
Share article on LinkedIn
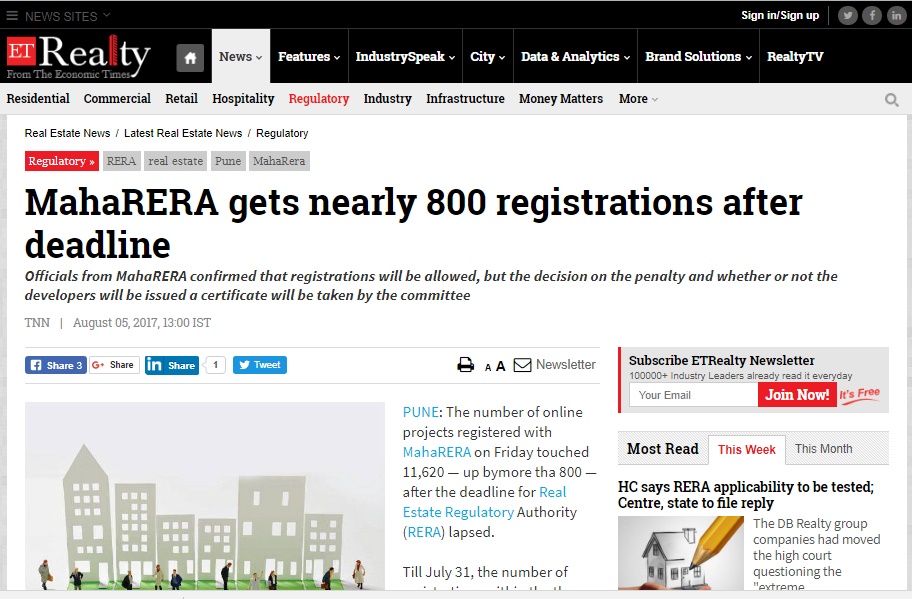tap(172, 365)
